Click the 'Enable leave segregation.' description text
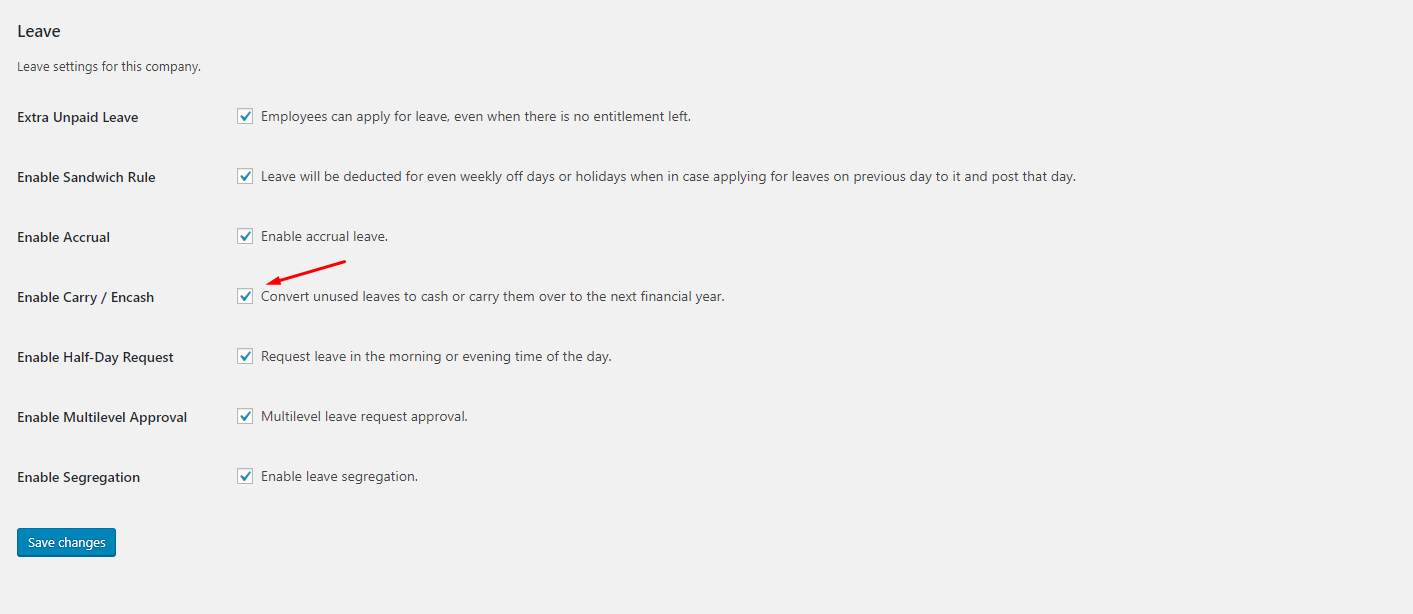 (x=339, y=476)
